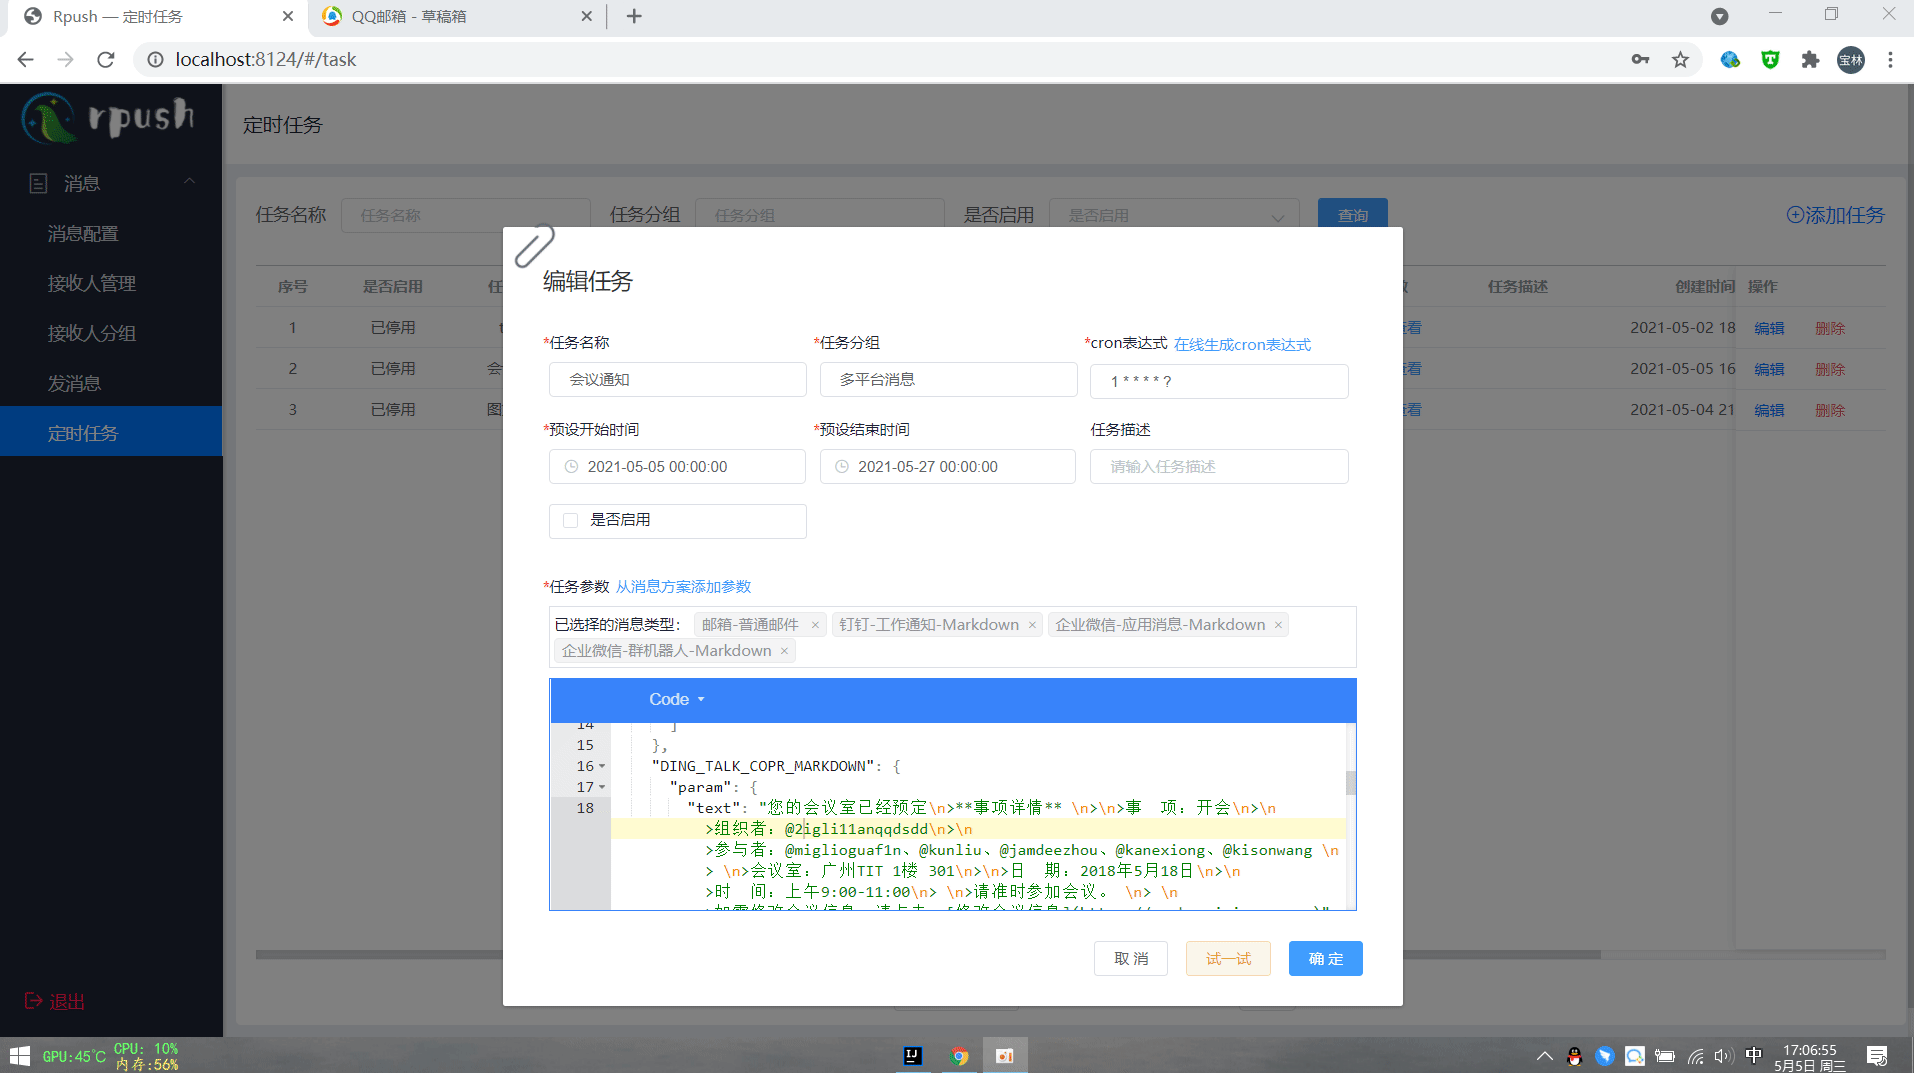
Task: Select IntelliJ IDEA icon in the taskbar
Action: point(912,1055)
